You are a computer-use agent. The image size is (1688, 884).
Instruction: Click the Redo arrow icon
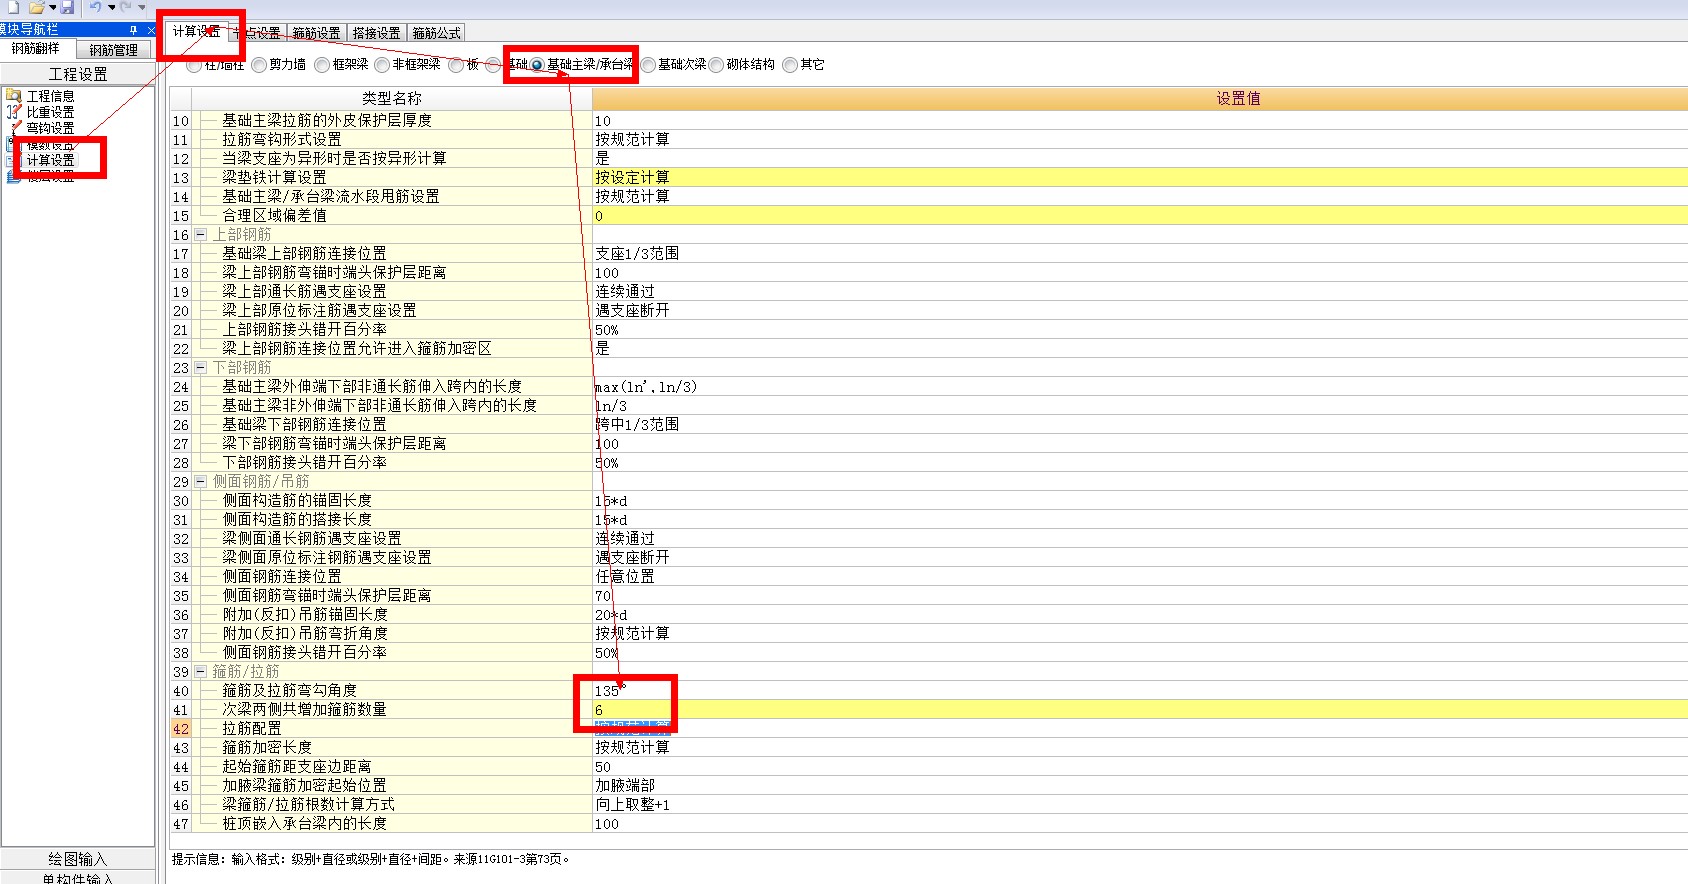click(x=126, y=7)
